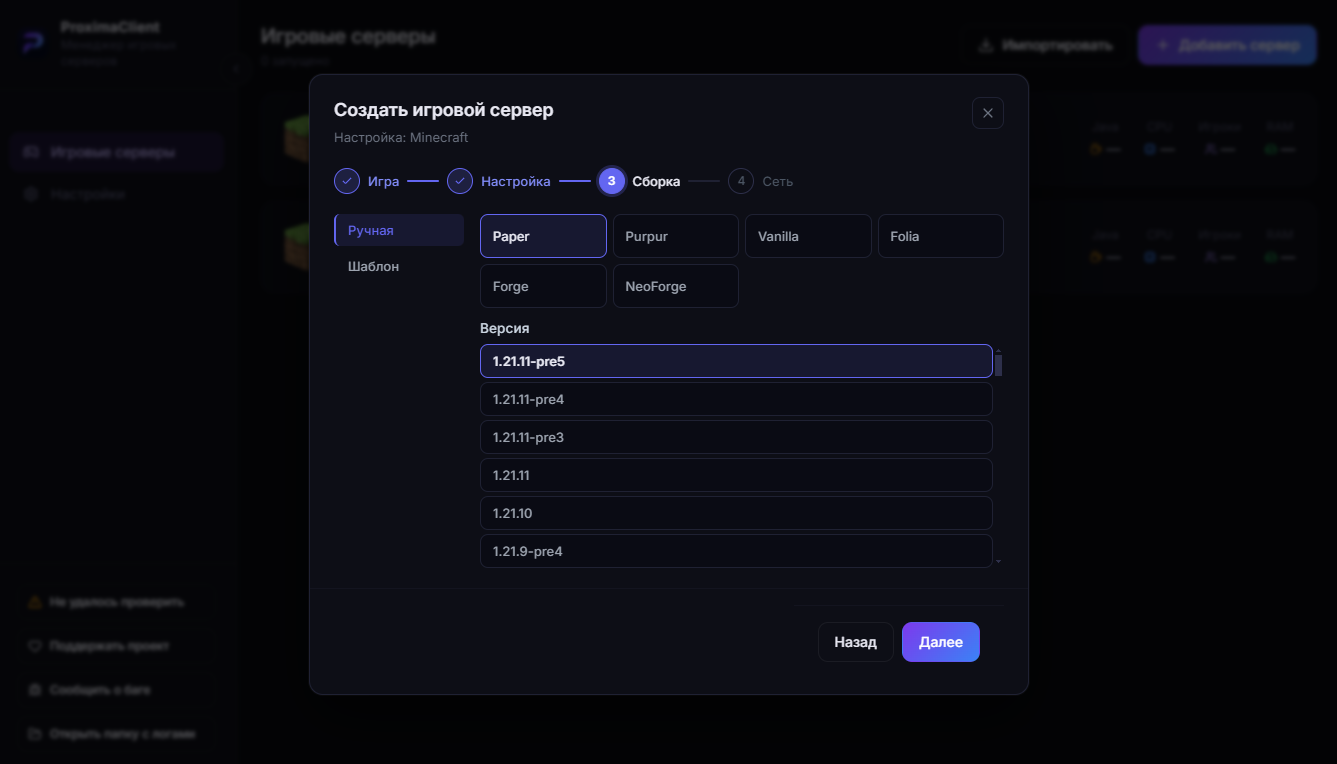This screenshot has width=1337, height=764.
Task: Select version 1.21.11-pre4 from the list
Action: [x=736, y=399]
